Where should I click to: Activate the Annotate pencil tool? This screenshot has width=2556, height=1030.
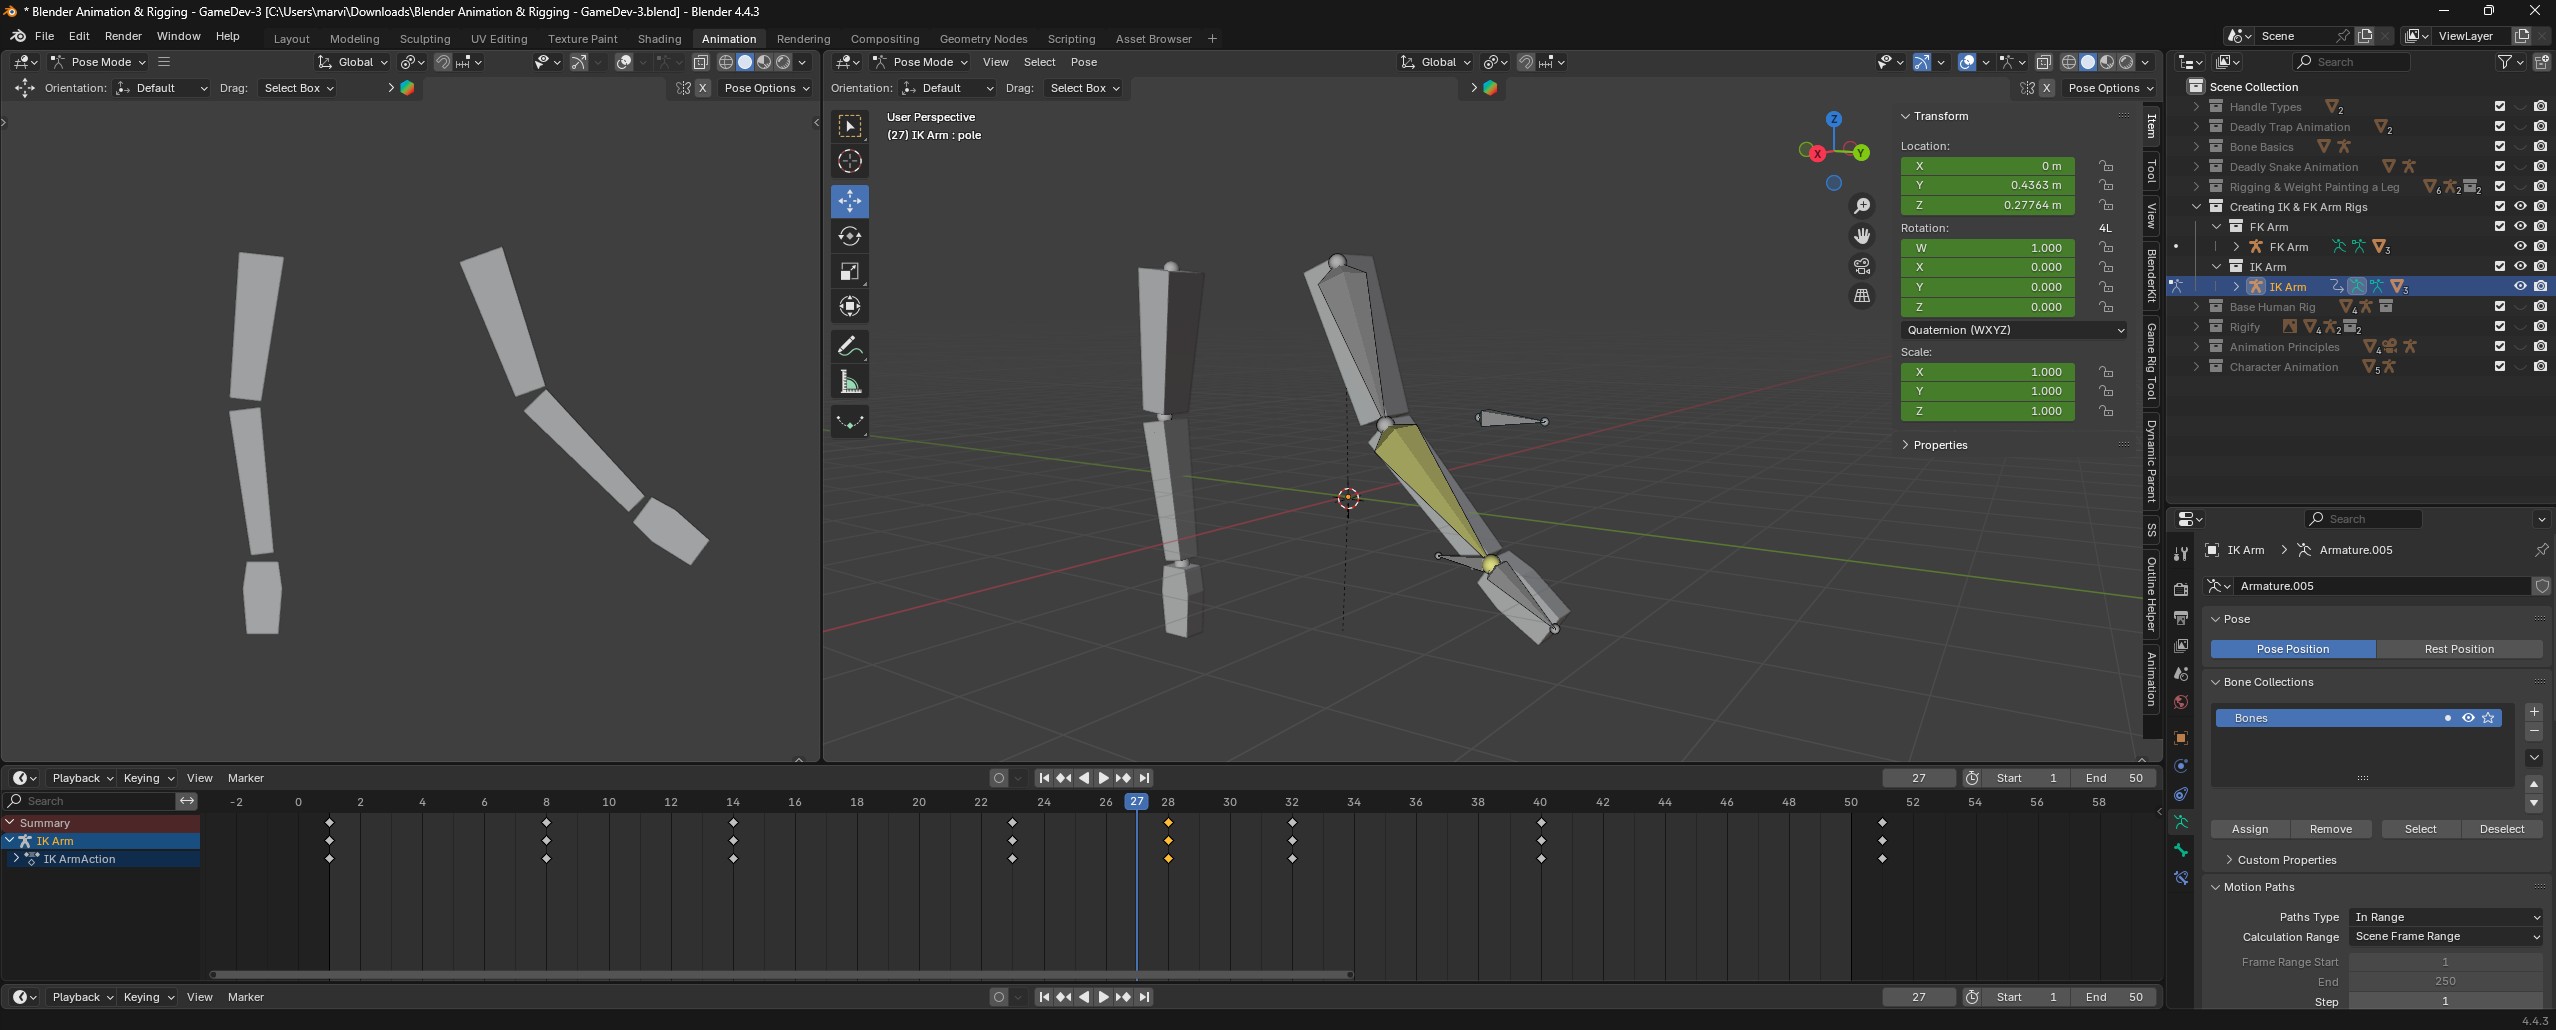coord(849,347)
